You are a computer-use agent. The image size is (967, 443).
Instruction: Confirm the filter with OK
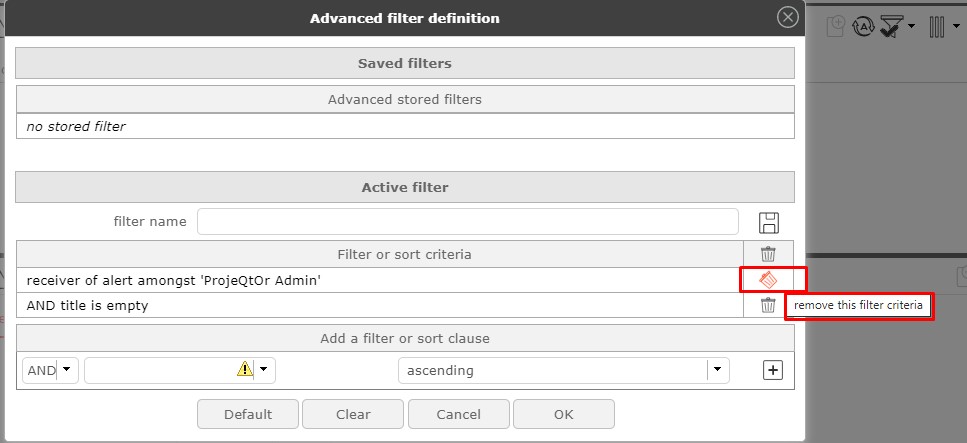click(x=564, y=414)
